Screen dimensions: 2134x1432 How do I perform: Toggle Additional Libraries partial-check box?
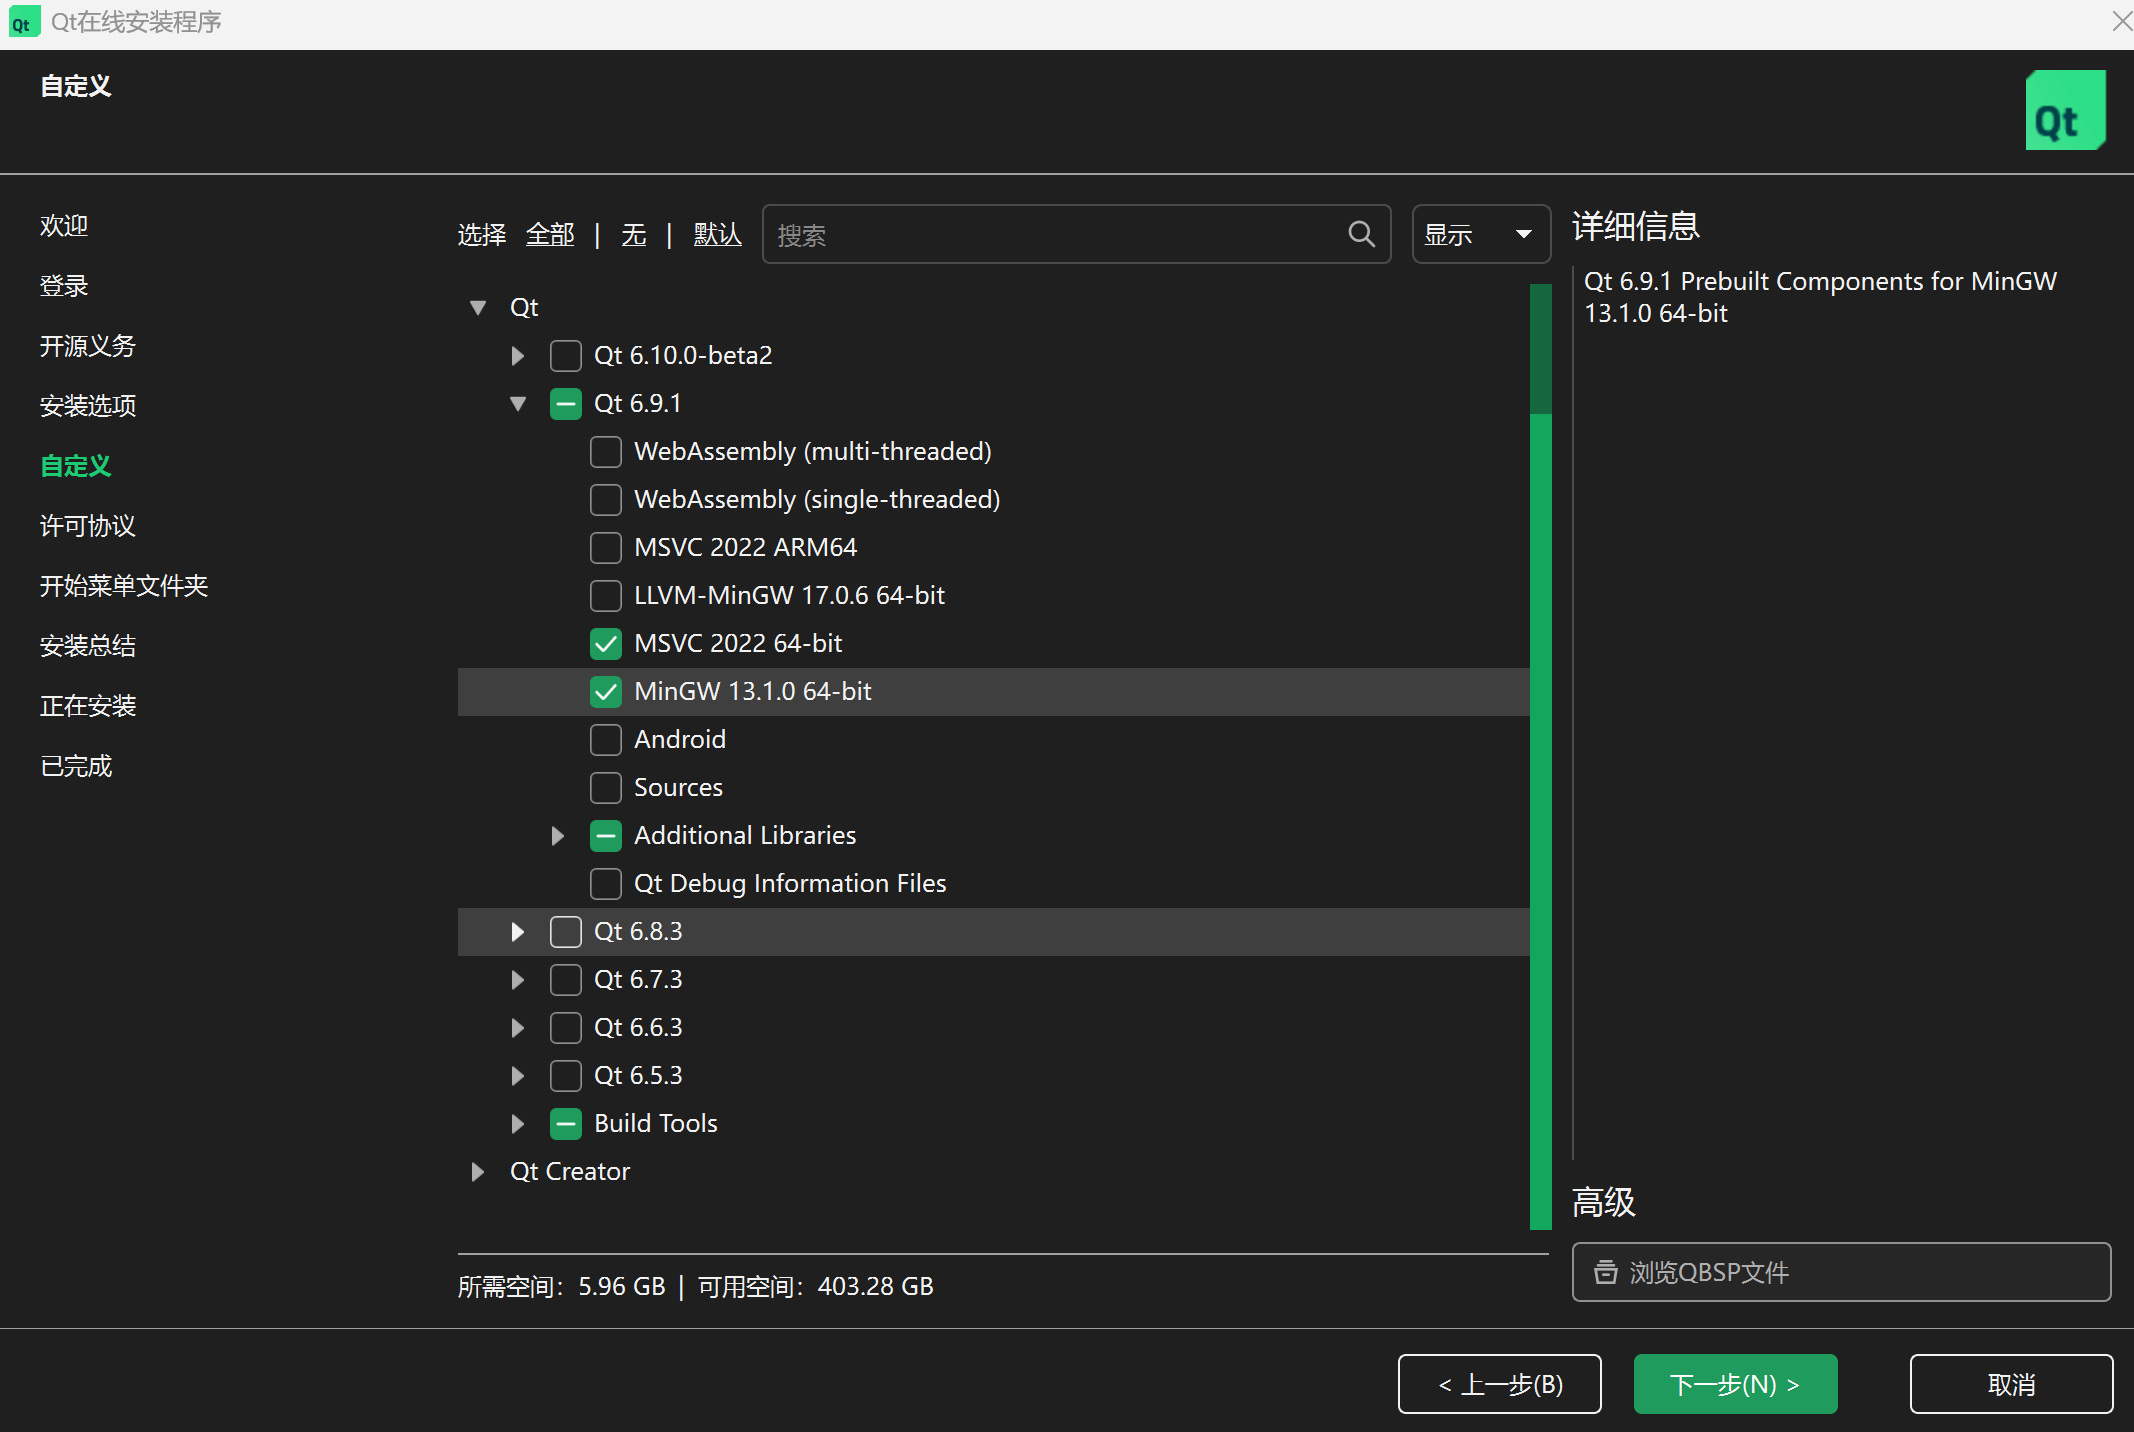pyautogui.click(x=606, y=836)
